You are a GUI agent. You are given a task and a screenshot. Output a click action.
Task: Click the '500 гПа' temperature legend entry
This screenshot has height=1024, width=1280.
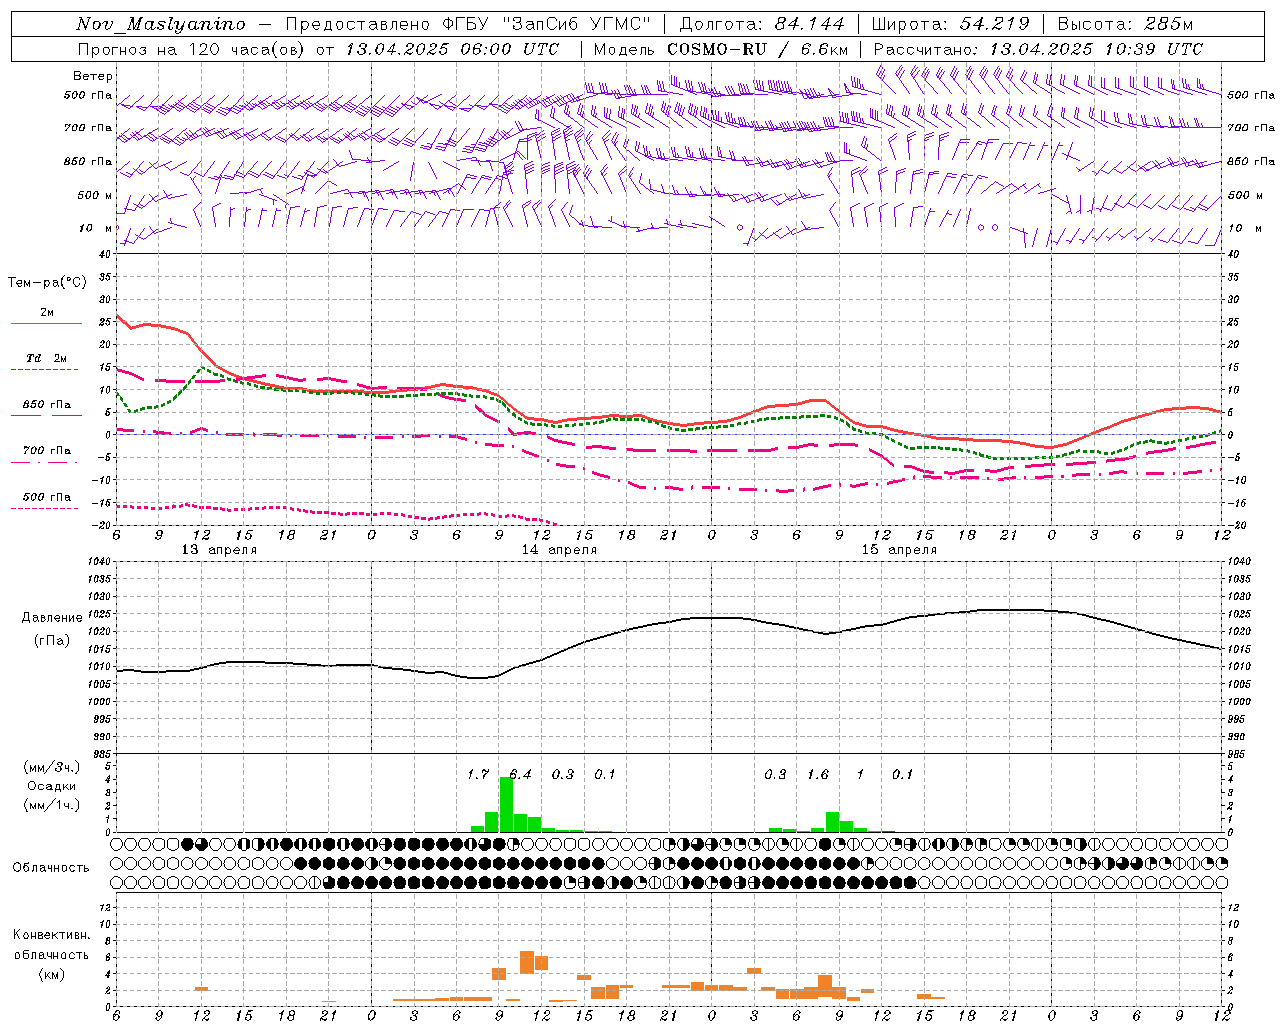(46, 501)
